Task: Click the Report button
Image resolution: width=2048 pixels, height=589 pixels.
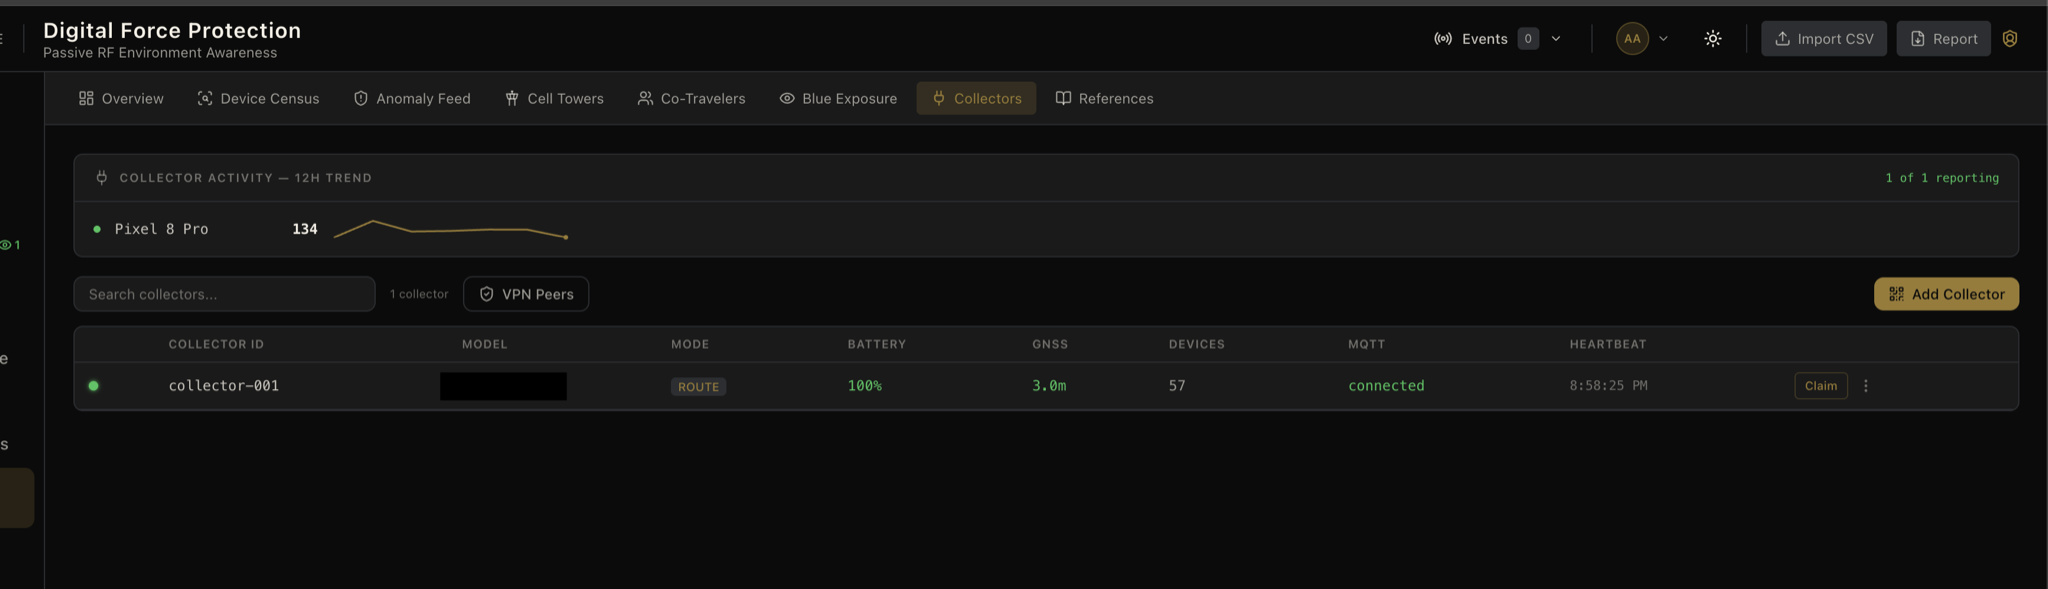Action: [1943, 39]
